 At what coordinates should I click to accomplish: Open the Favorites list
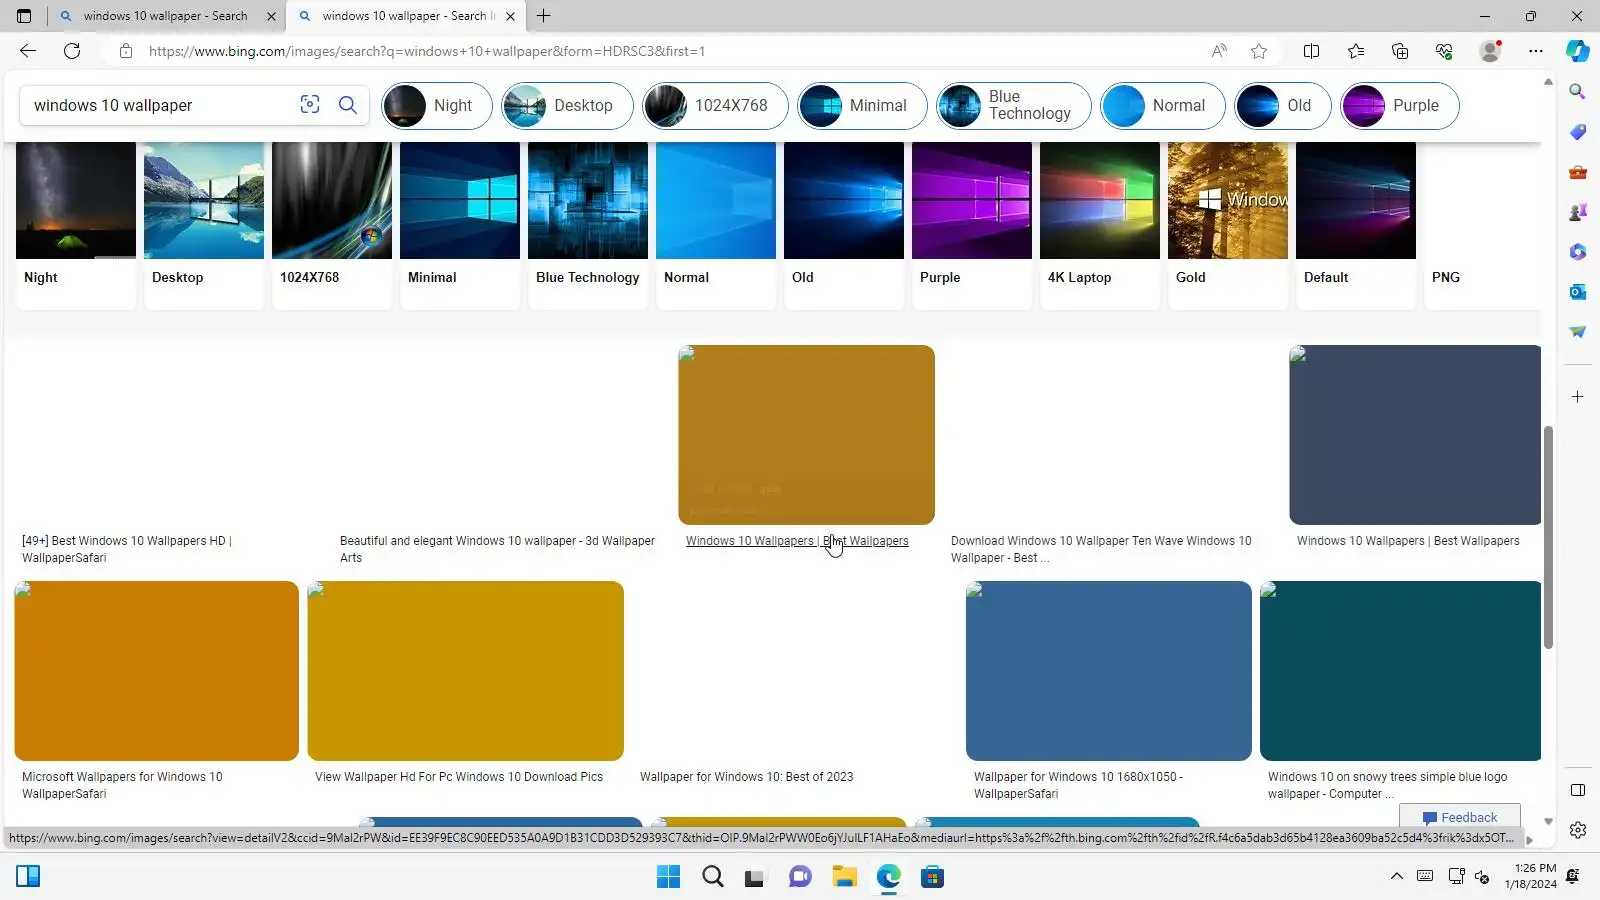(1355, 51)
